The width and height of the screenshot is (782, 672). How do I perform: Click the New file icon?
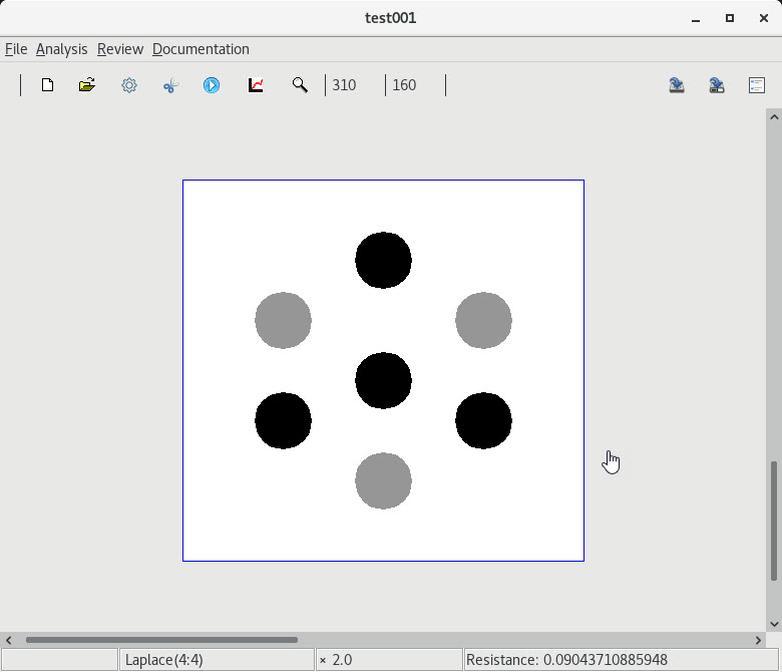pos(47,85)
